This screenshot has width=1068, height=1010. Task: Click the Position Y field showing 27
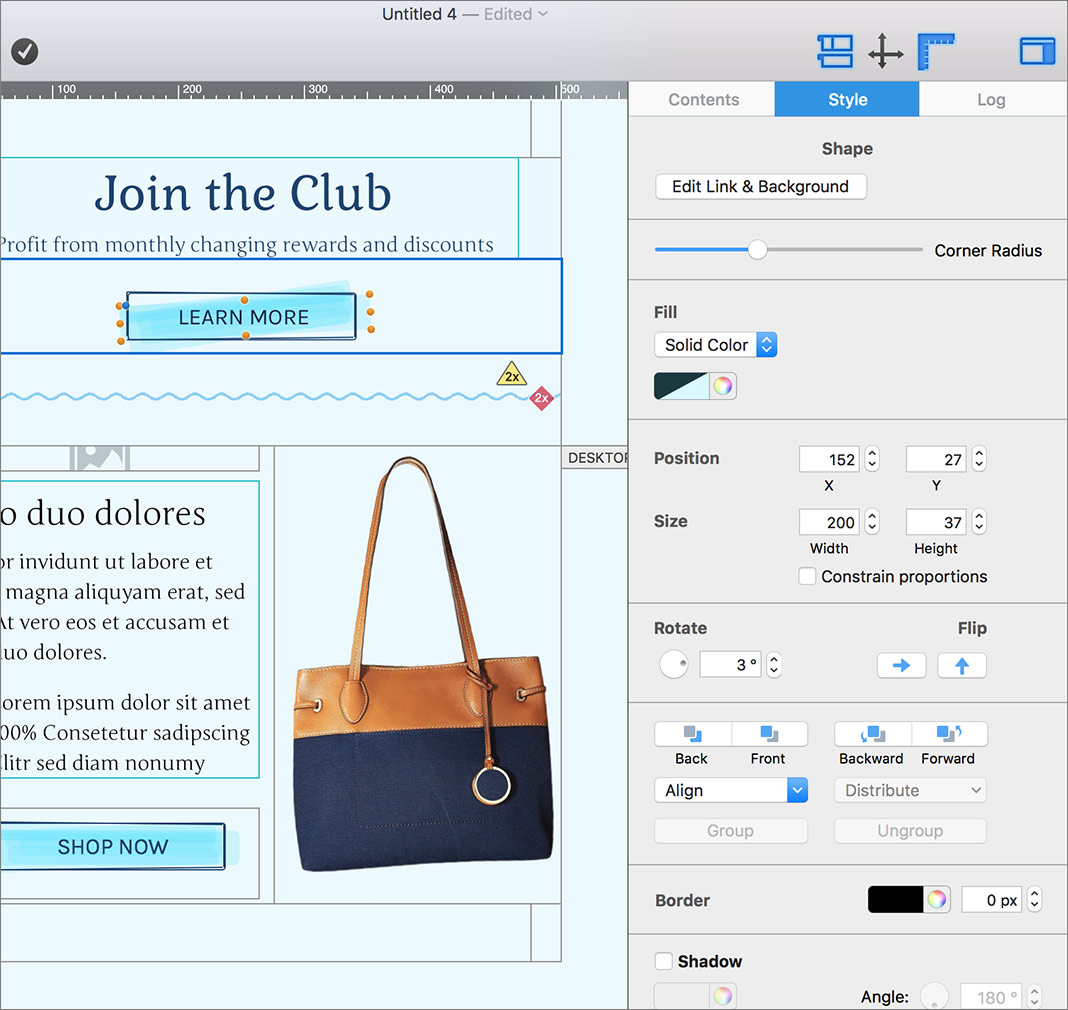coord(936,459)
